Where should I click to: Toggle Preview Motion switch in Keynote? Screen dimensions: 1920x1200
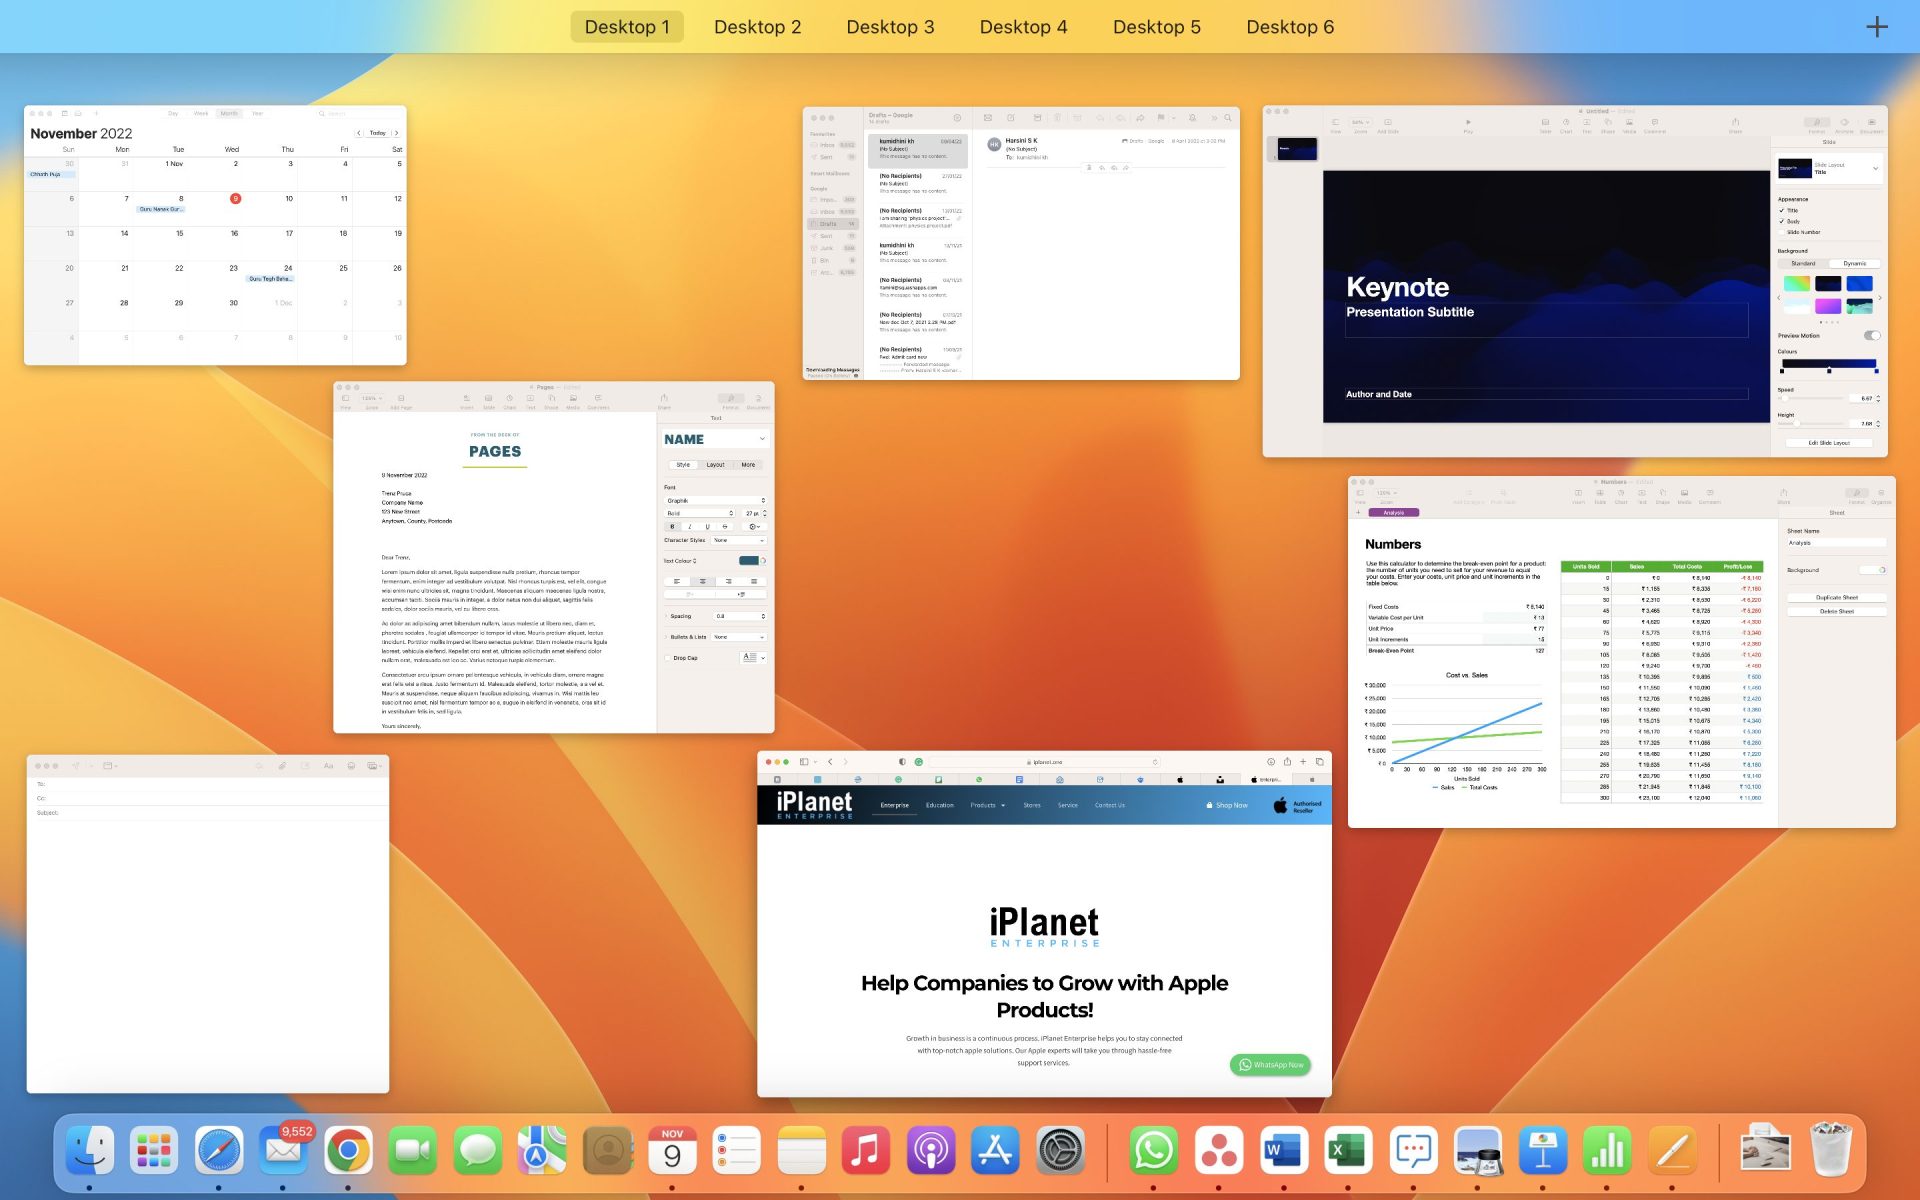click(1872, 336)
